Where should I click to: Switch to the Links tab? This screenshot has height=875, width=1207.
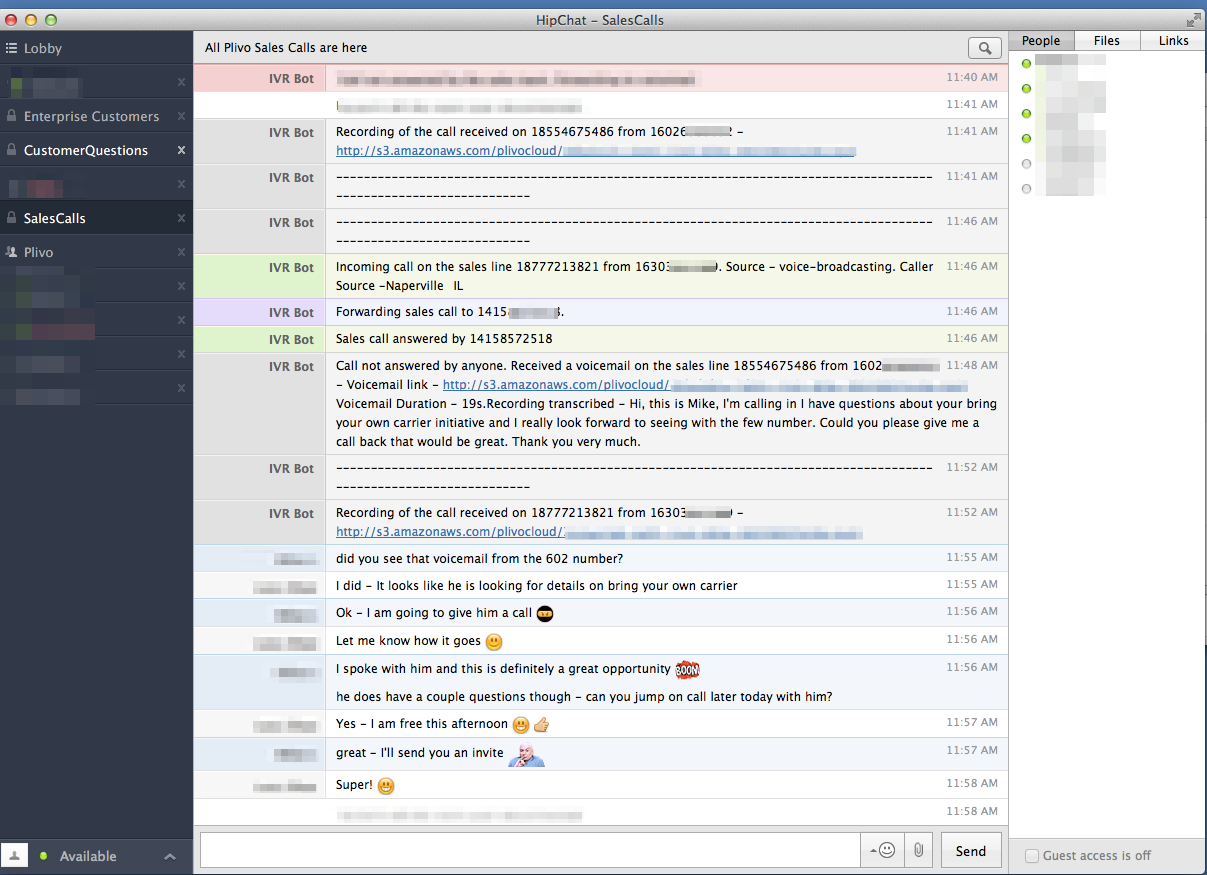point(1173,41)
